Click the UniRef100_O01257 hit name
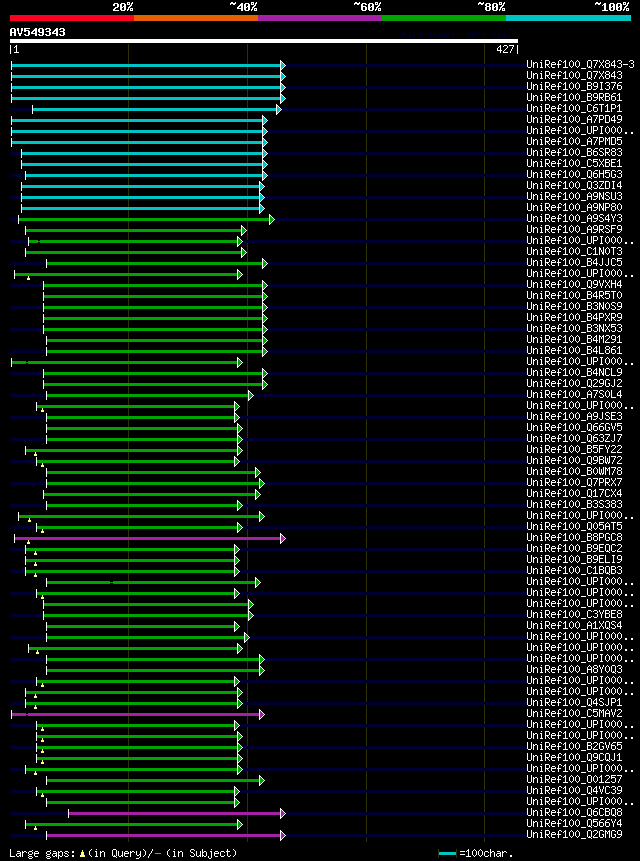The width and height of the screenshot is (640, 861). pos(574,780)
